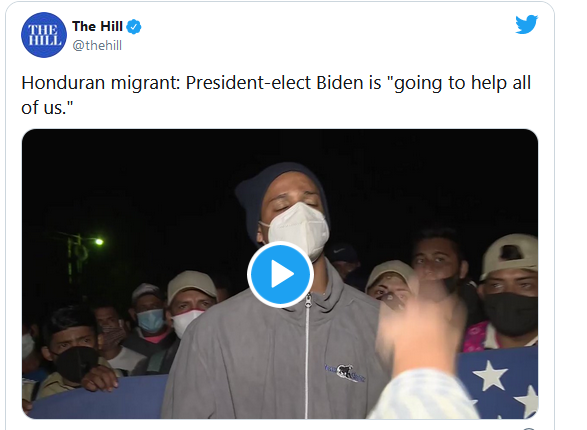Click the logo on the gray hoodie
This screenshot has width=587, height=430.
(345, 372)
